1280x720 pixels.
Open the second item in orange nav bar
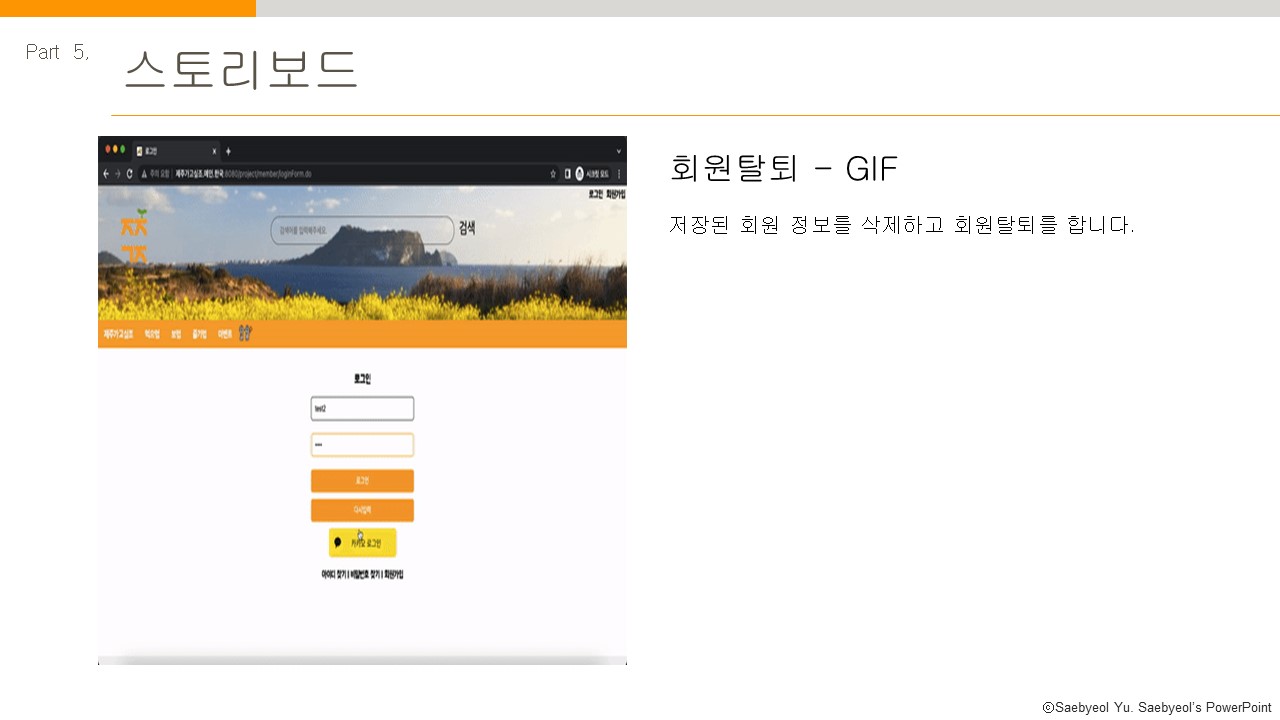point(152,334)
